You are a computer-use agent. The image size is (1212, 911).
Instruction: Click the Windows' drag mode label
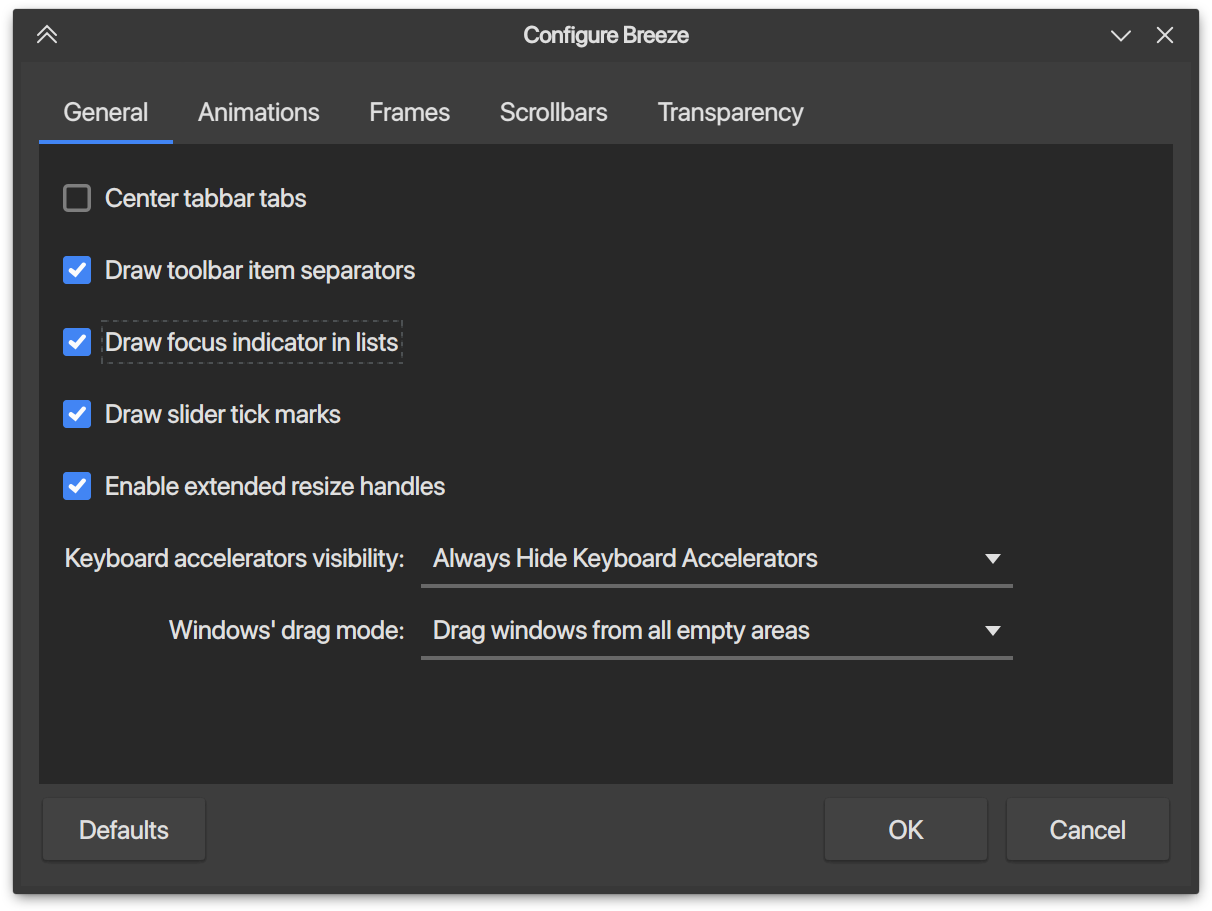coord(287,630)
